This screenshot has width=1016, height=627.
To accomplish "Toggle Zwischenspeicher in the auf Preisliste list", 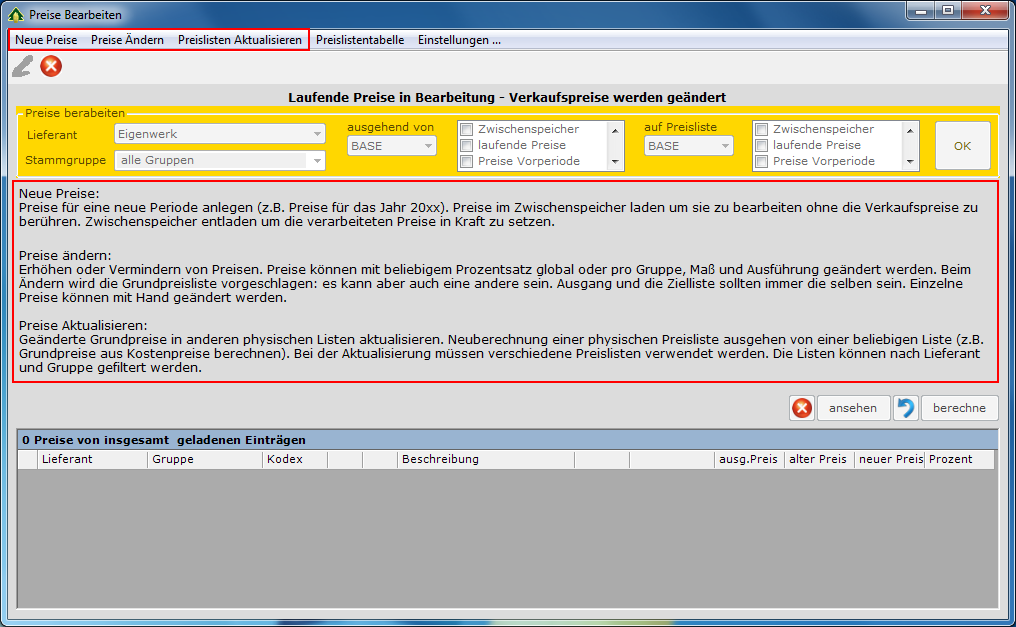I will tap(761, 130).
